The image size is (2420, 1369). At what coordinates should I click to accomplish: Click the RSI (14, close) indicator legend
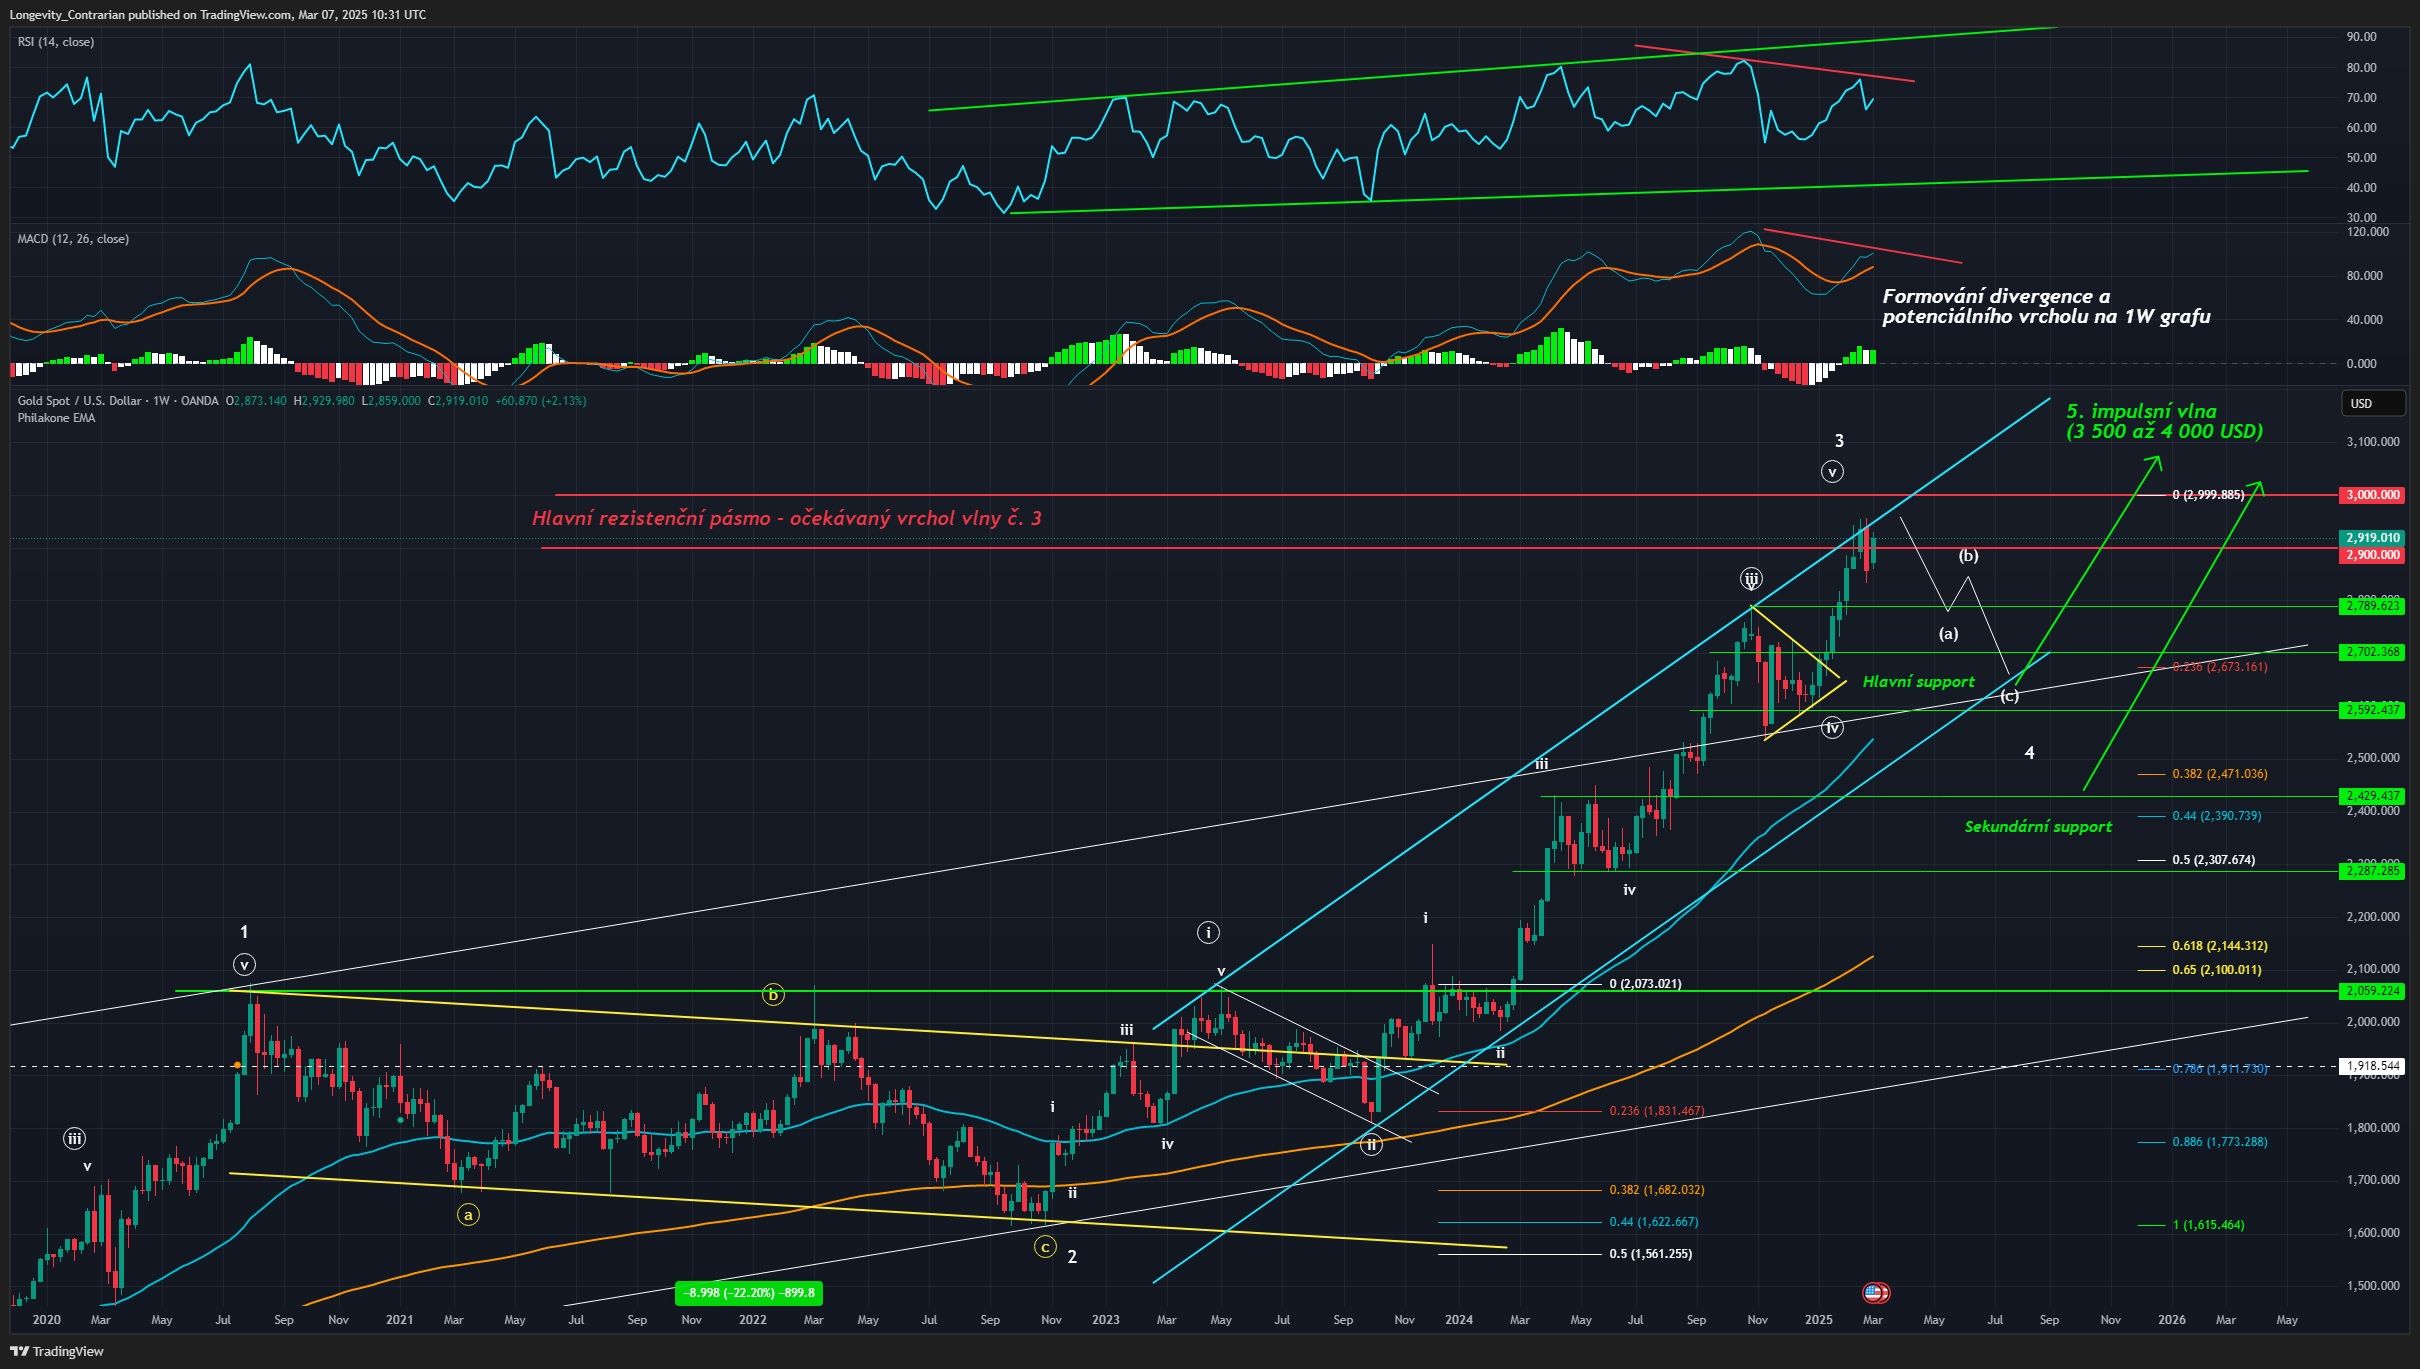pyautogui.click(x=56, y=42)
